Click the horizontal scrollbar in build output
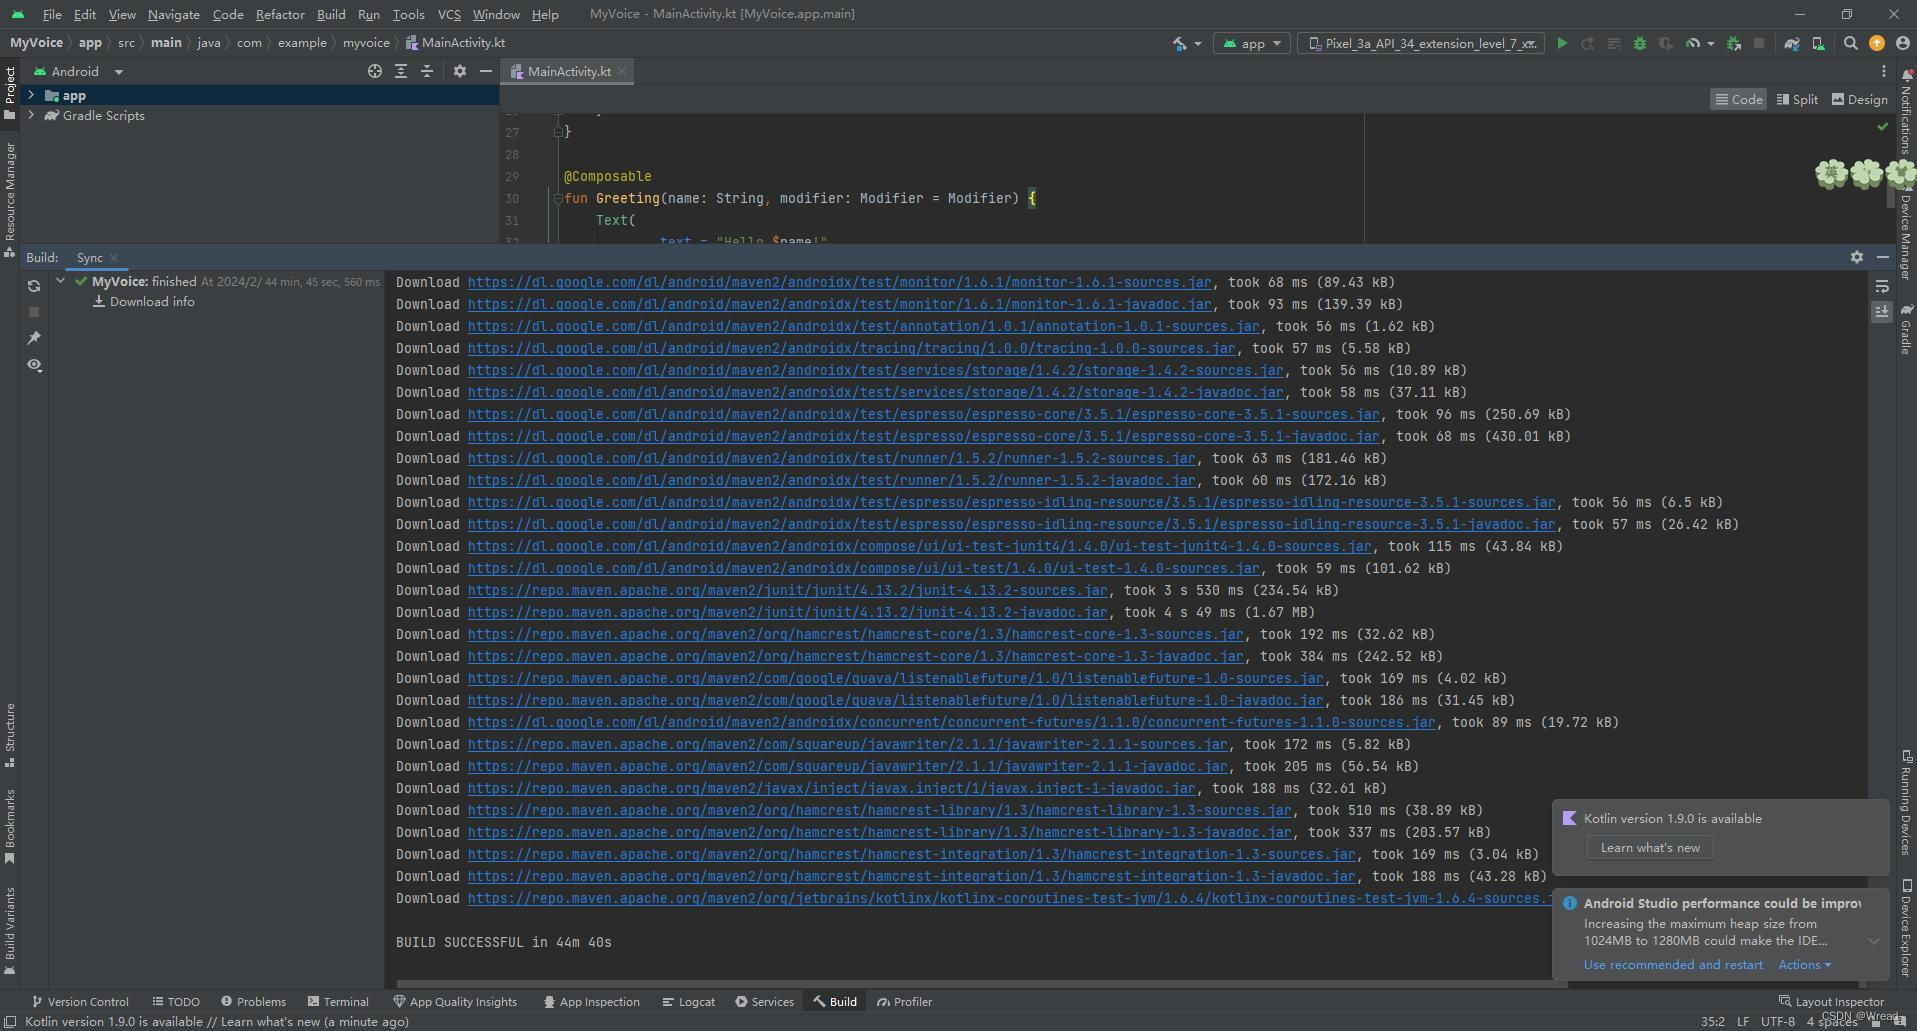1917x1031 pixels. (x=980, y=983)
